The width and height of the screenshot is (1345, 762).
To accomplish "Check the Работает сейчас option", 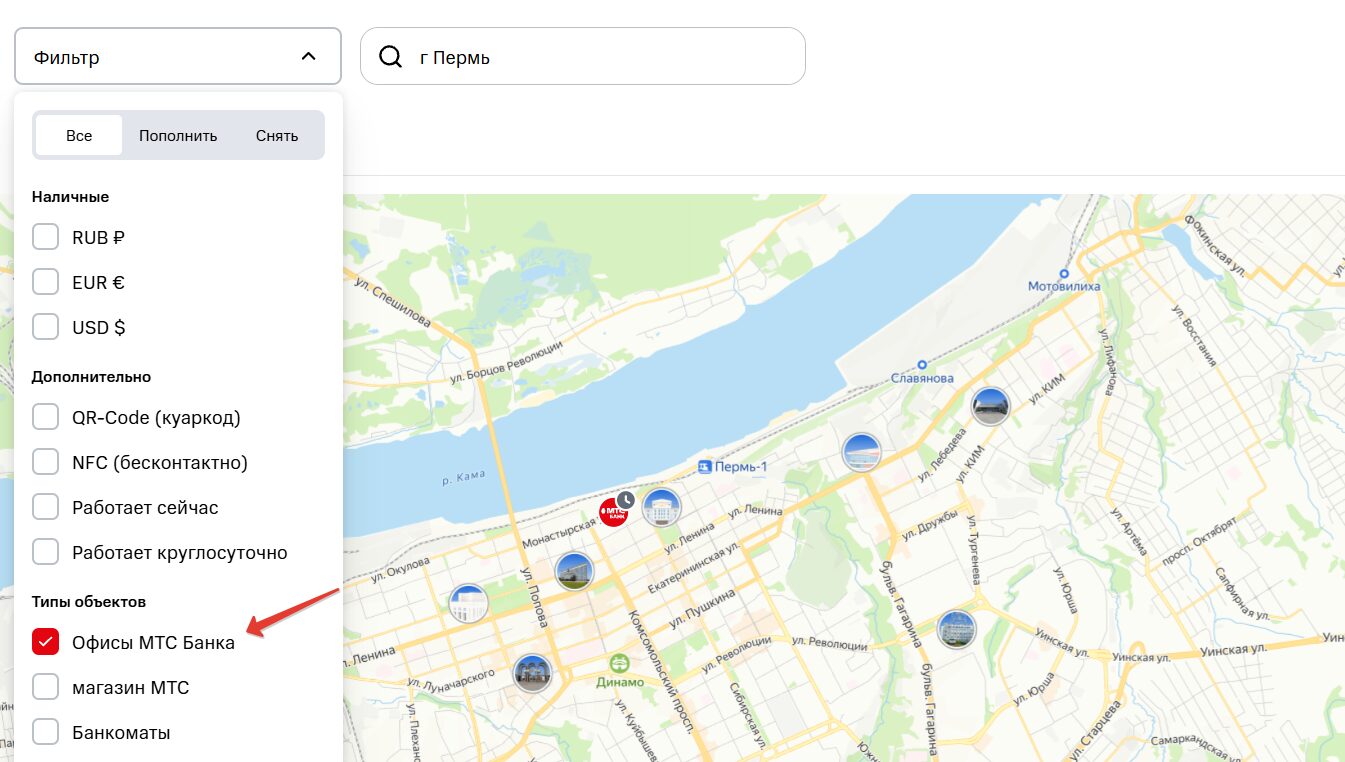I will click(x=46, y=507).
